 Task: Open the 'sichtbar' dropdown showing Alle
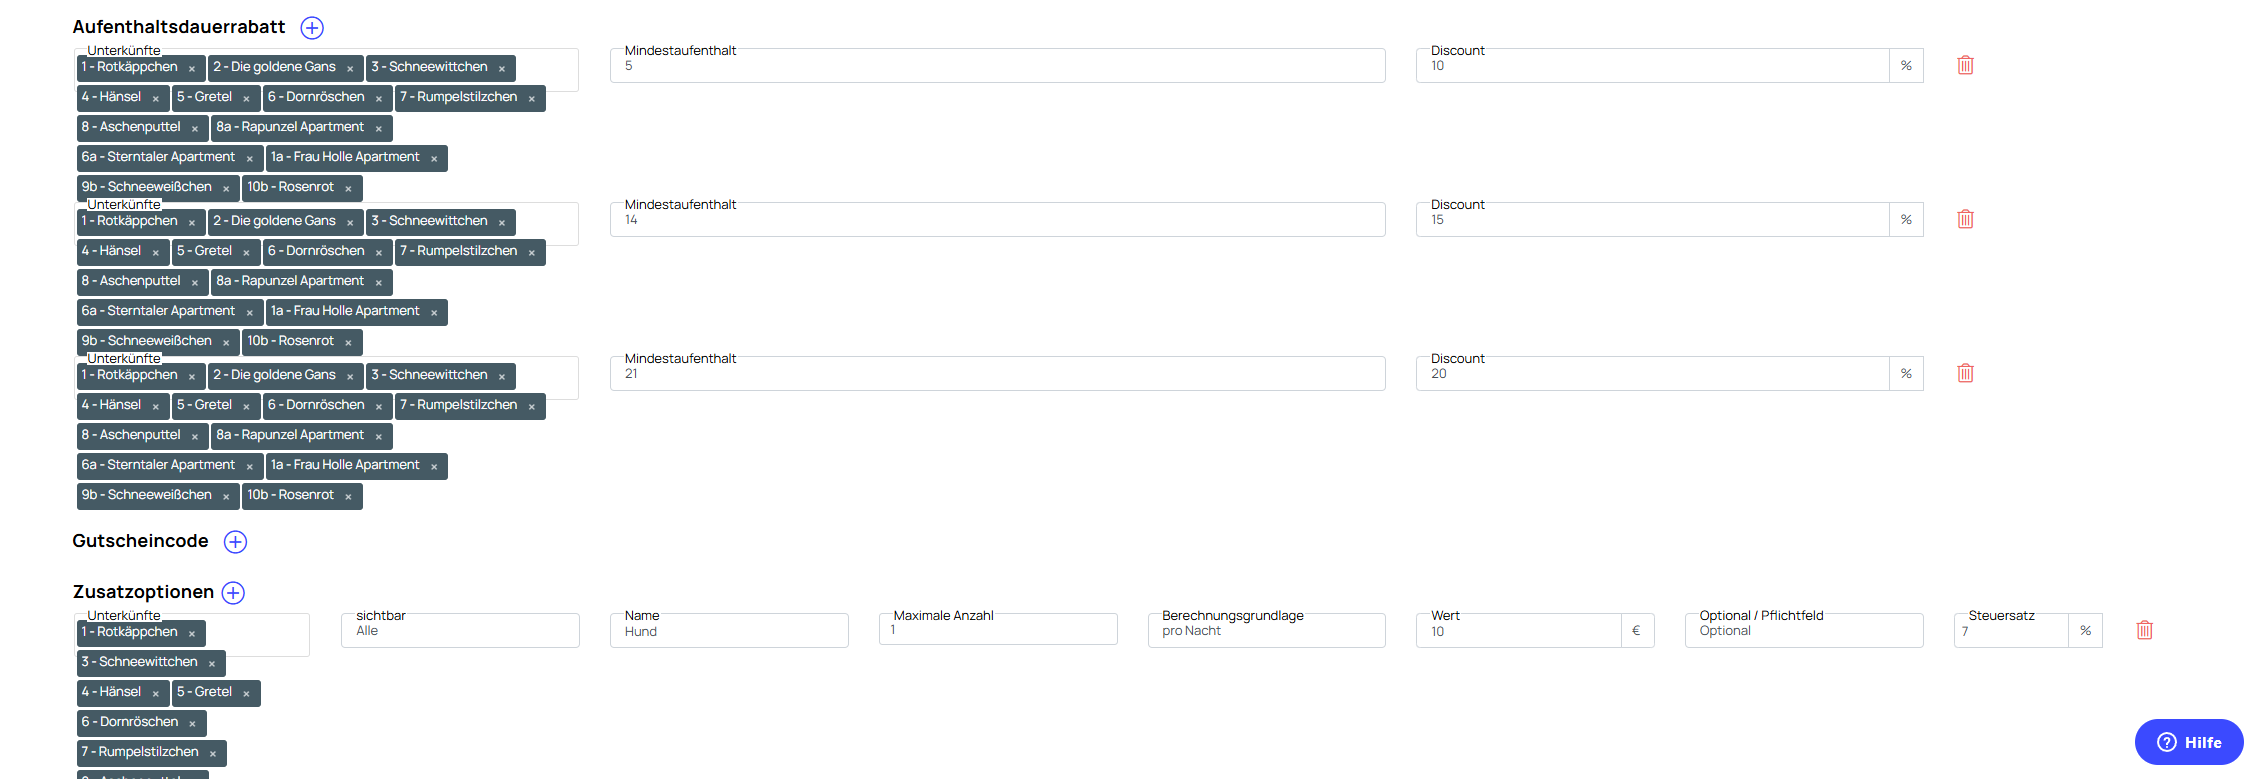point(460,631)
